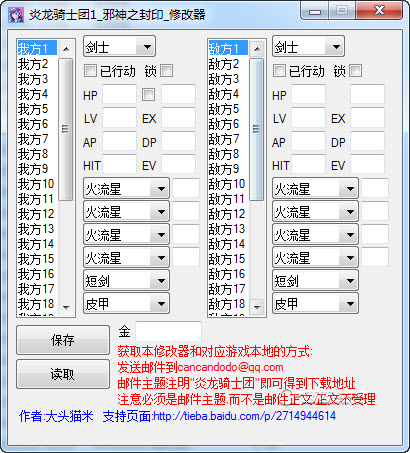
Task: Toggle the checkbox beside the ally HP field
Action: tap(148, 95)
